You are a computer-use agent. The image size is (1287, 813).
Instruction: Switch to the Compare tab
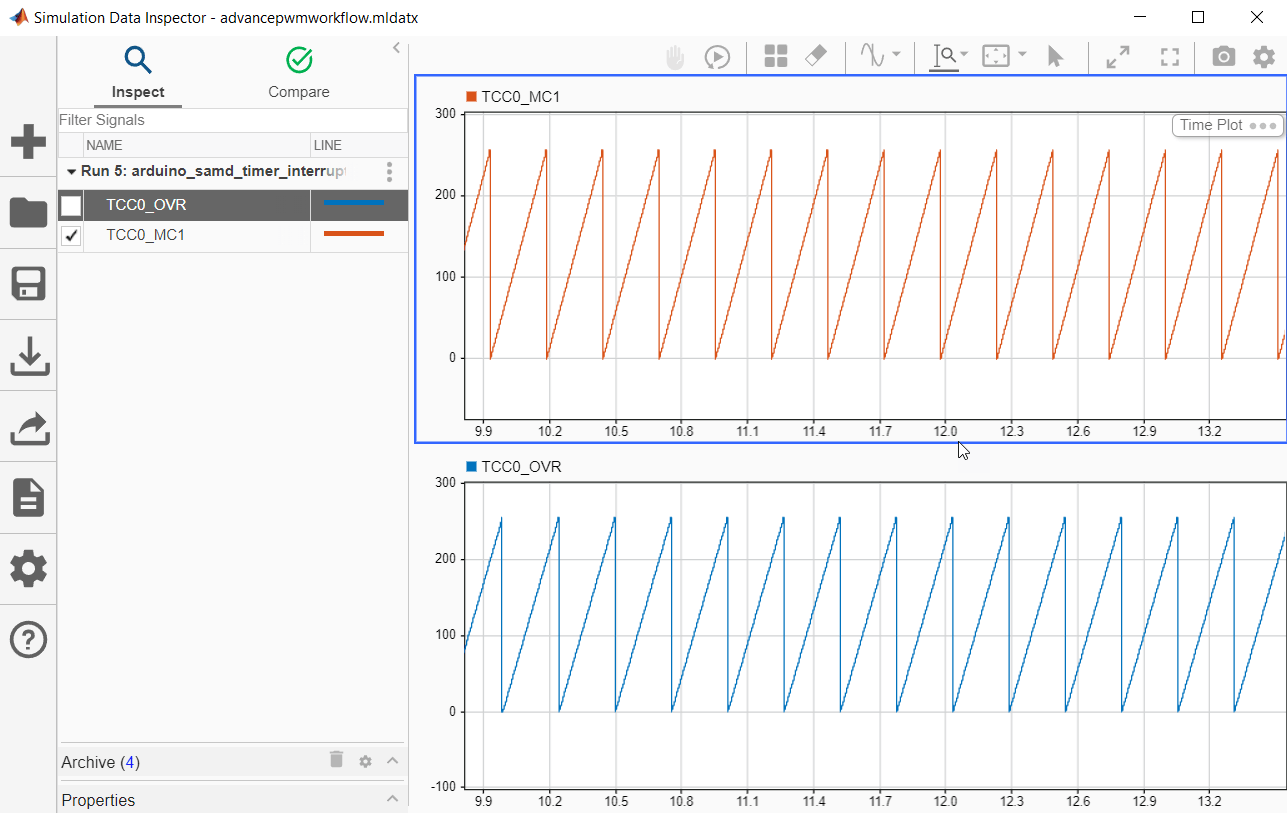click(298, 73)
